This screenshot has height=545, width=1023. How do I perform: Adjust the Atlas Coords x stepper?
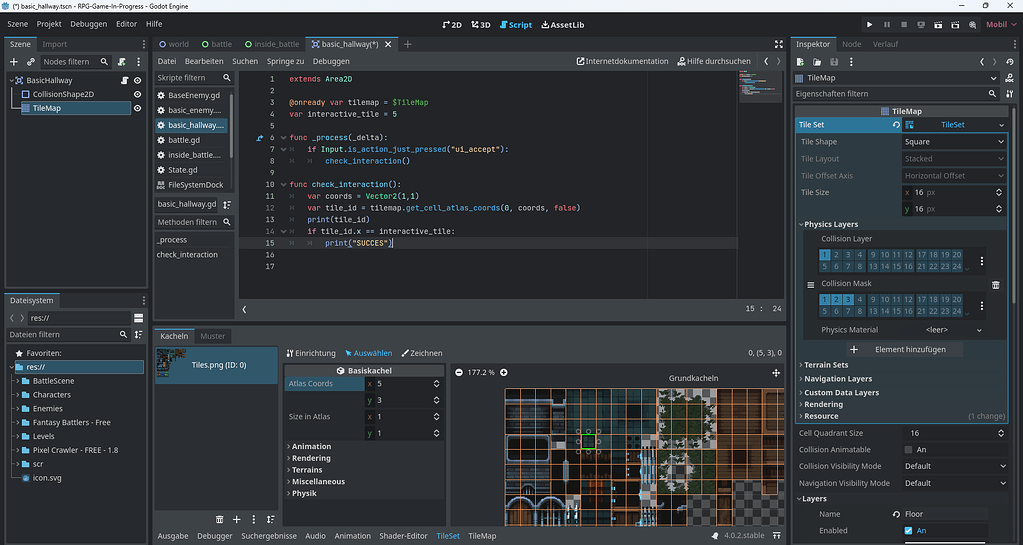(436, 384)
